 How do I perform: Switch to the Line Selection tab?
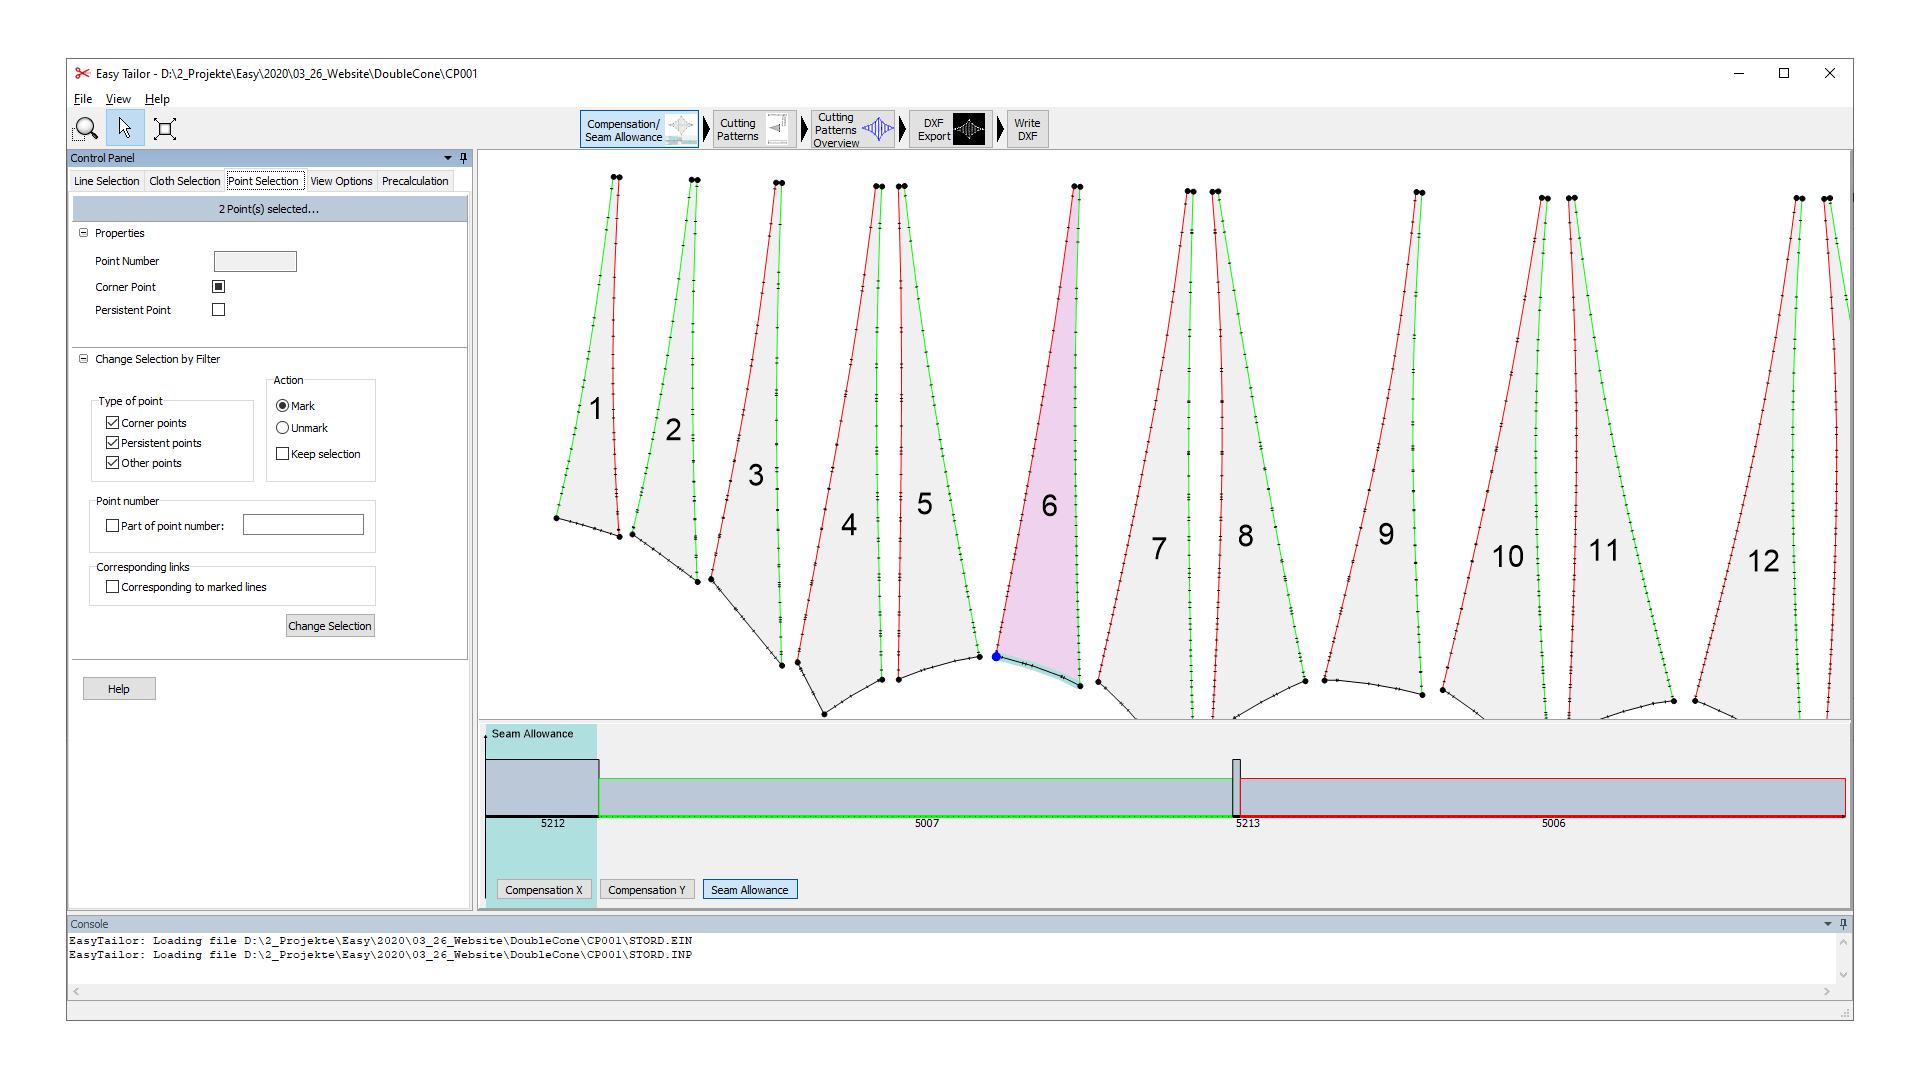click(x=106, y=181)
